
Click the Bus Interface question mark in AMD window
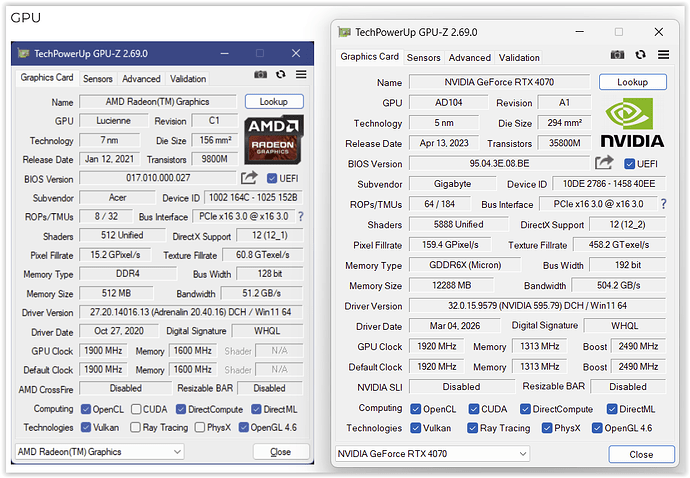point(301,216)
